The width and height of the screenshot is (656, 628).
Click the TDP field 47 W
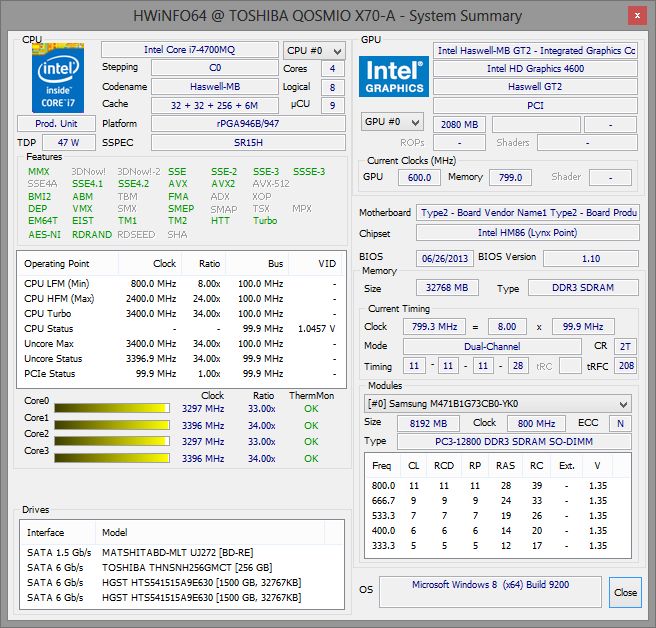[69, 143]
